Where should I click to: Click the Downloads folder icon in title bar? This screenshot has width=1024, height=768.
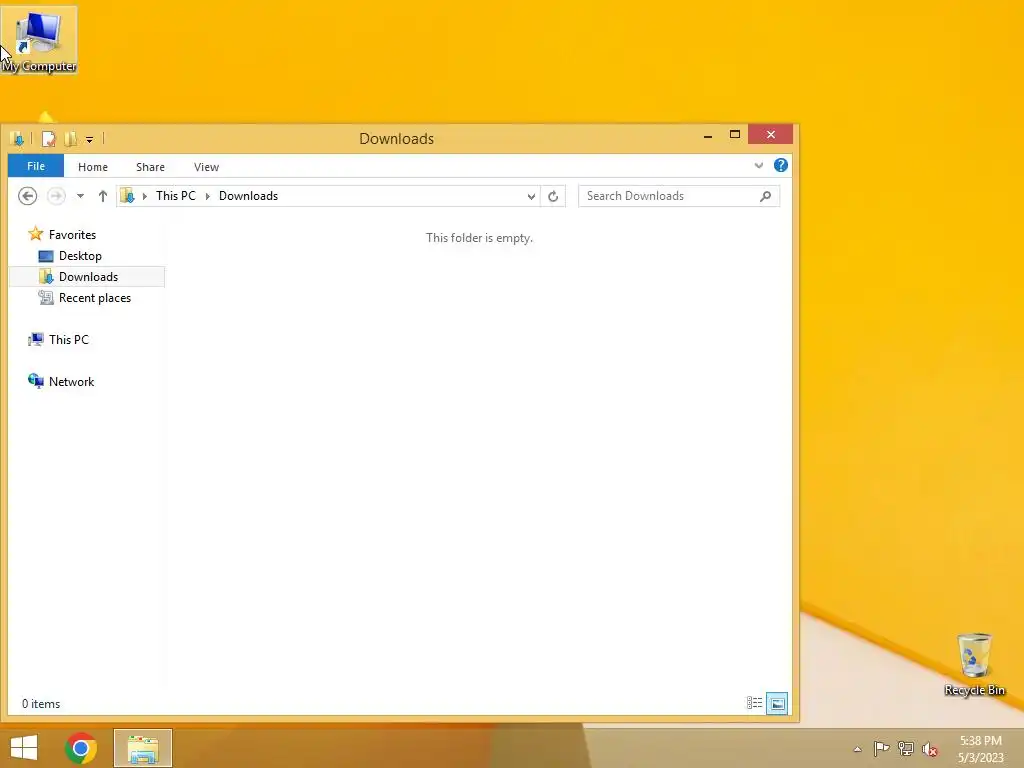(18, 139)
